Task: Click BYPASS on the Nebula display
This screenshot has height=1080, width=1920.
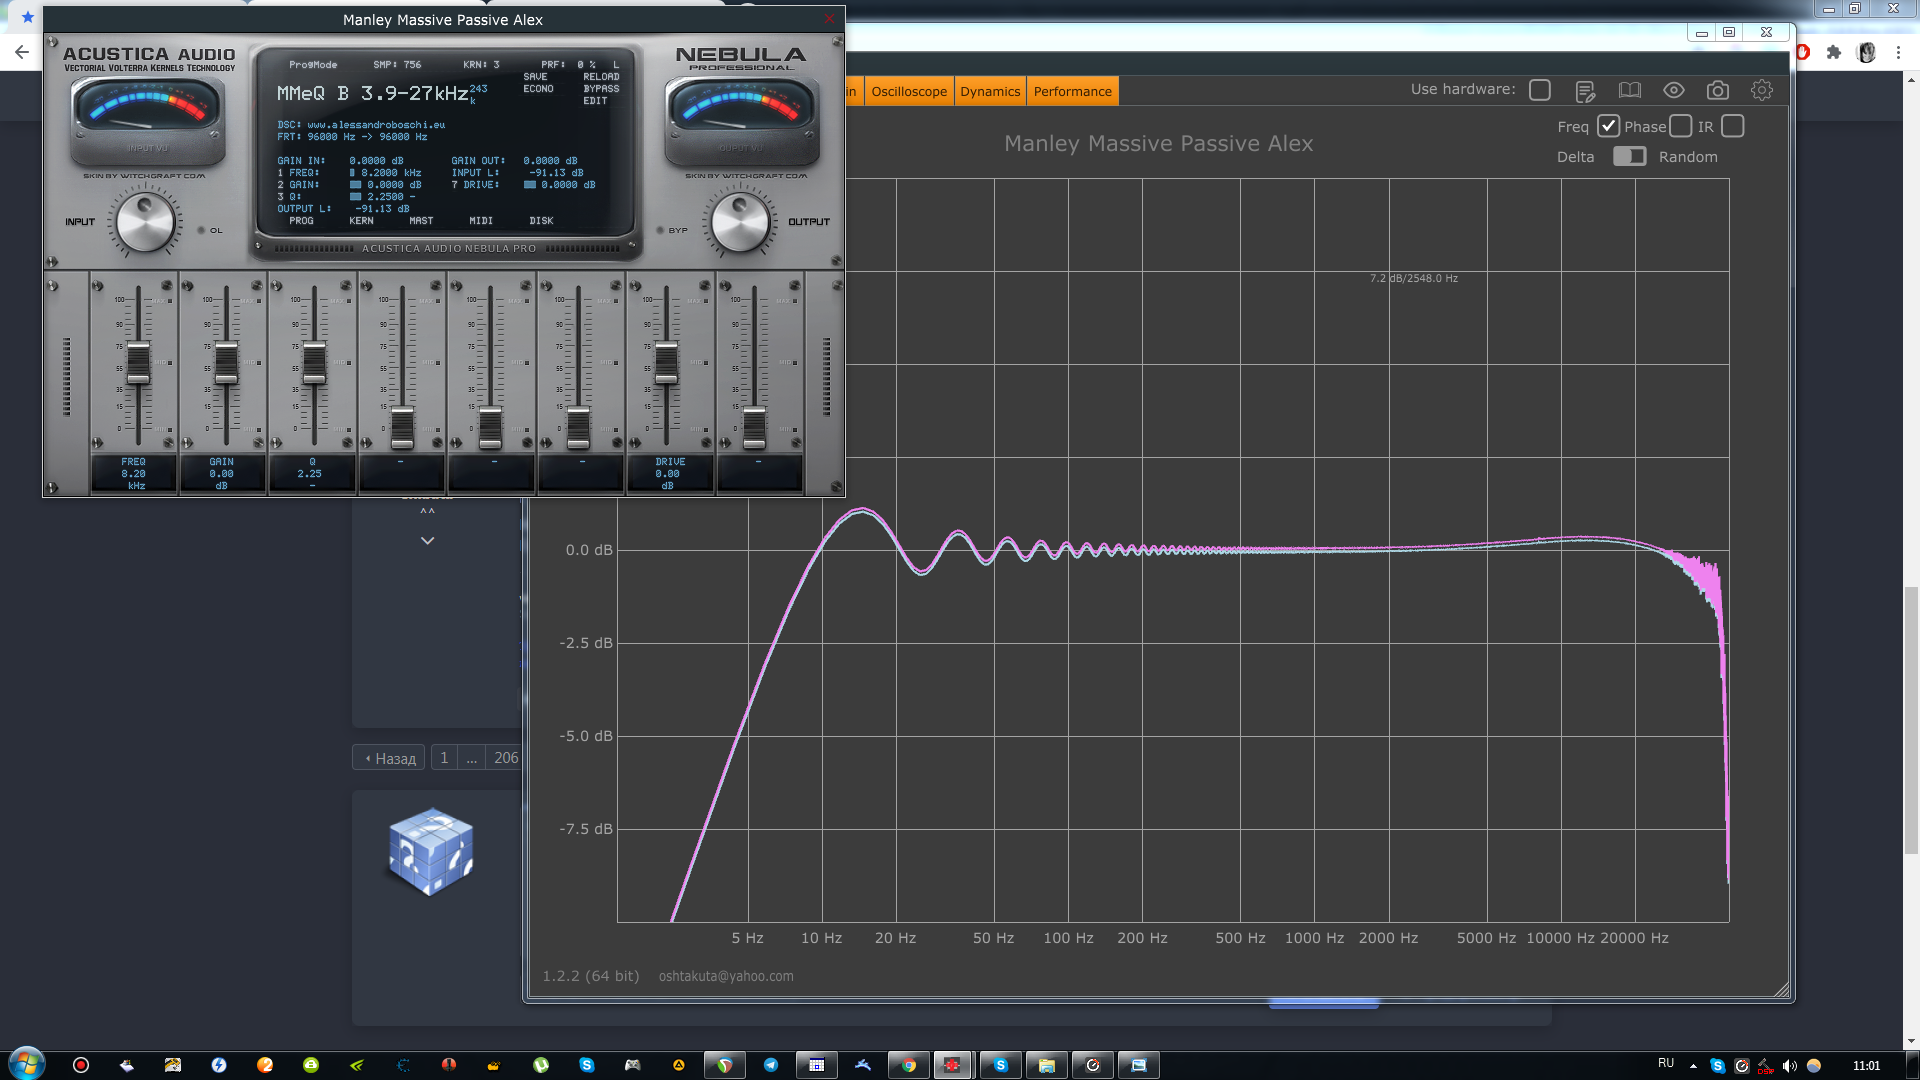Action: coord(601,89)
